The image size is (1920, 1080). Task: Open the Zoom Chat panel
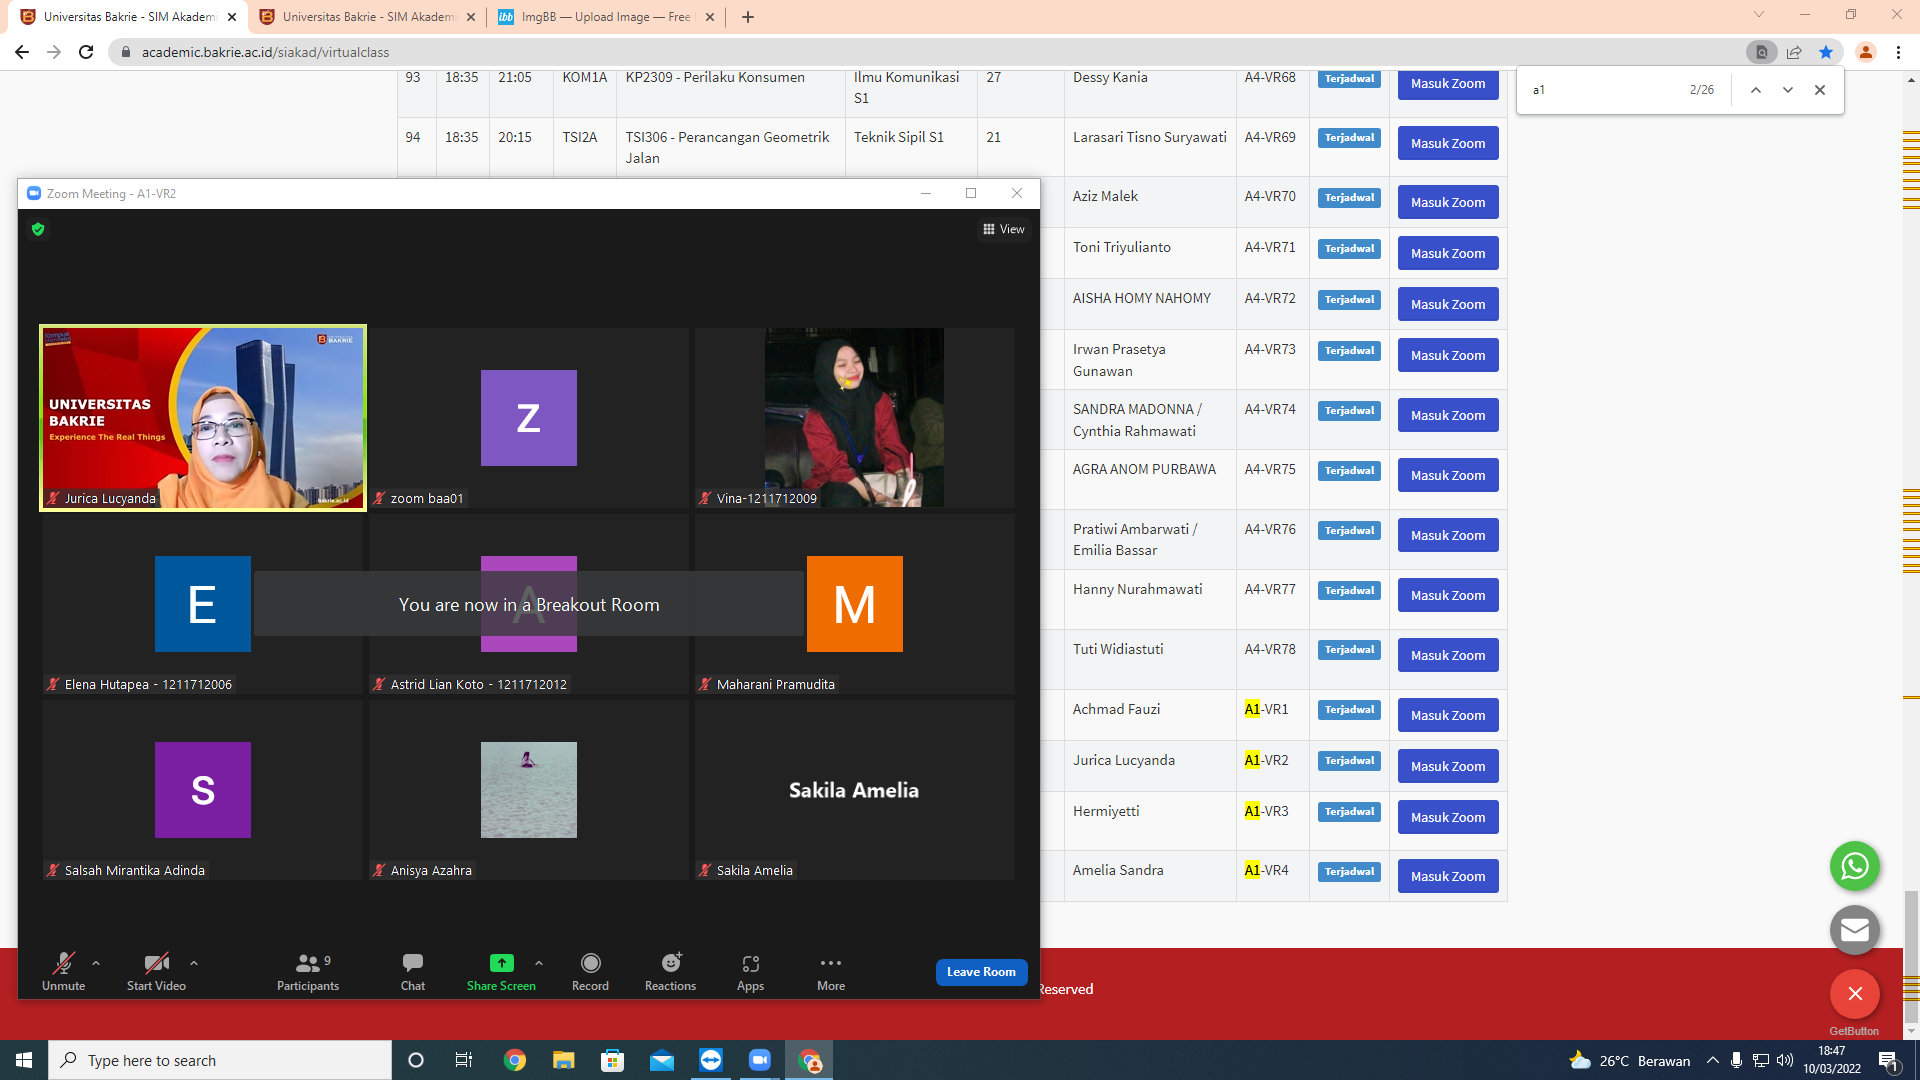pyautogui.click(x=413, y=971)
